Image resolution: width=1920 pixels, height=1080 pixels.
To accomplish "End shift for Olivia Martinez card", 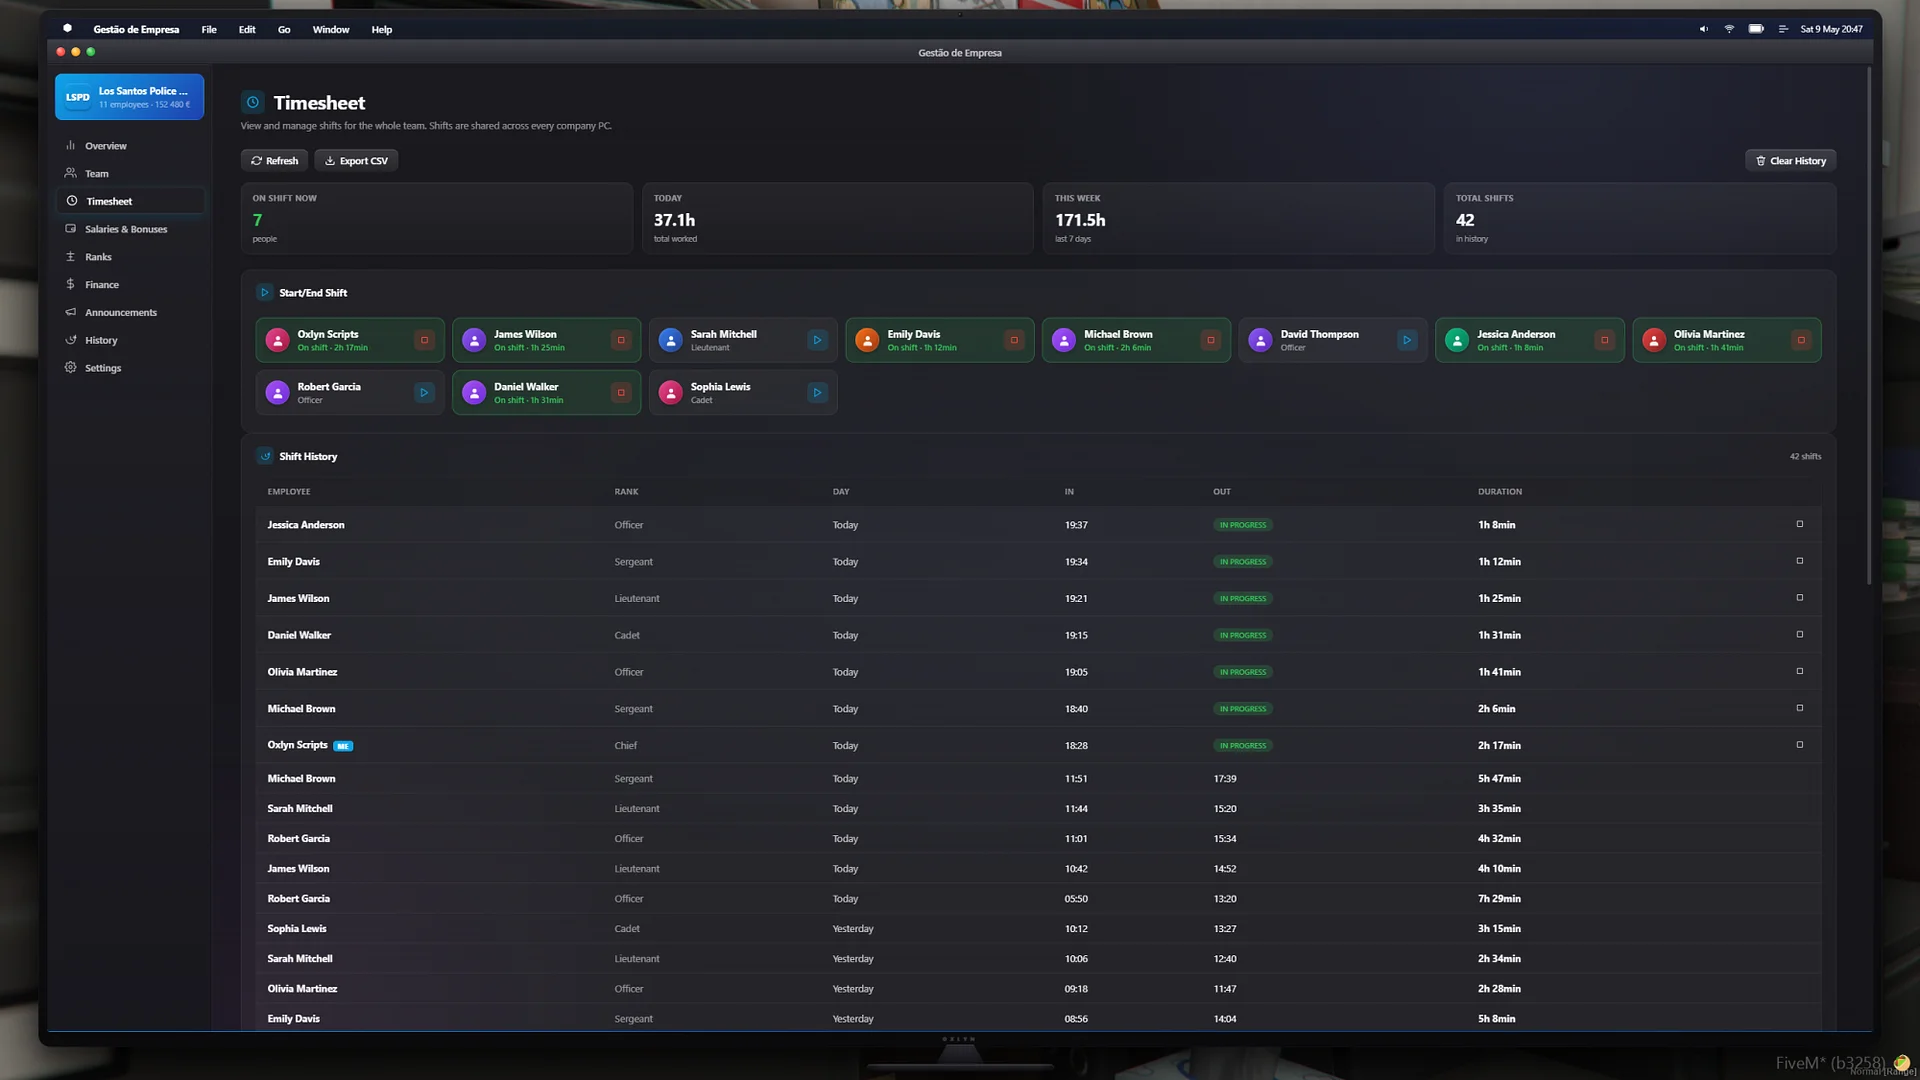I will pyautogui.click(x=1801, y=340).
